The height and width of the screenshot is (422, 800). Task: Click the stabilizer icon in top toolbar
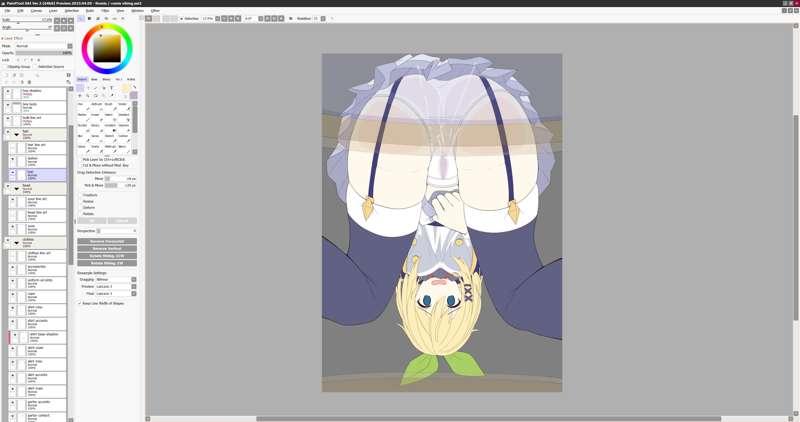click(x=291, y=18)
